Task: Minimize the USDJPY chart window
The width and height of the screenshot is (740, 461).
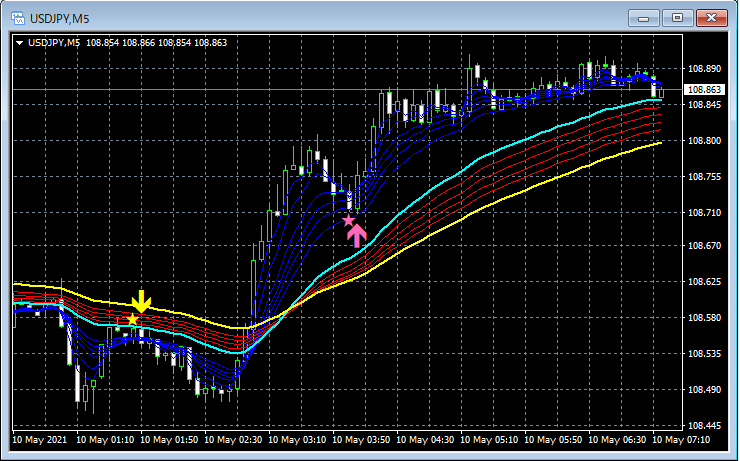Action: [x=643, y=18]
